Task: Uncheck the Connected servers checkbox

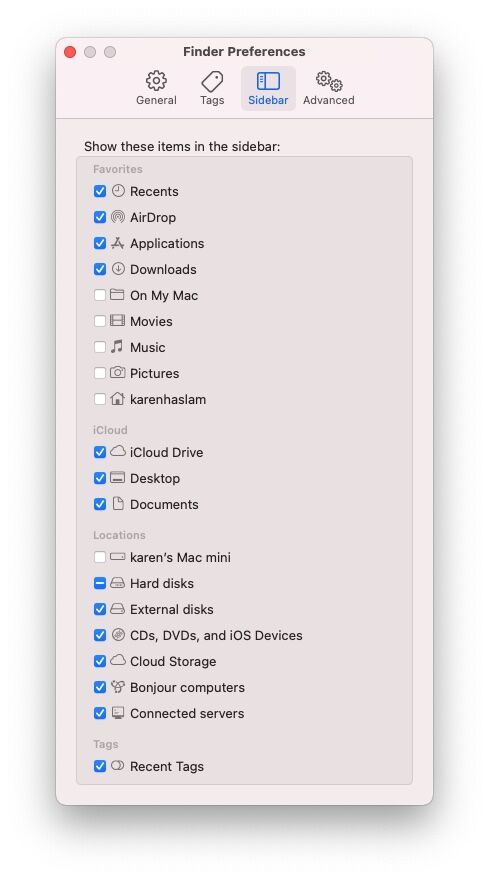Action: [100, 713]
